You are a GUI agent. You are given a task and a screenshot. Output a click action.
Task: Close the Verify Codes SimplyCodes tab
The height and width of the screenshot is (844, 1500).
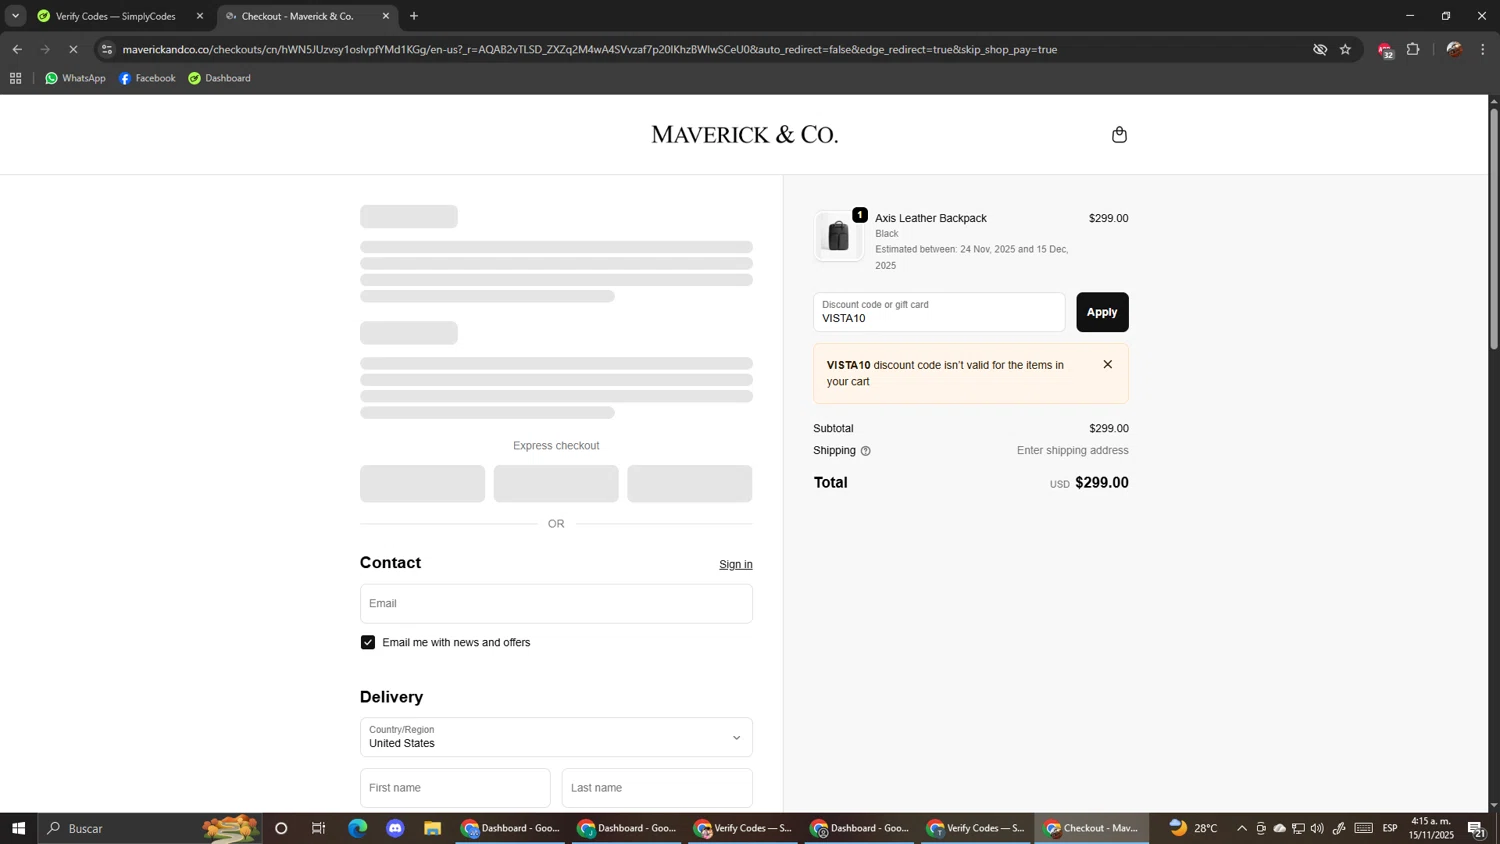[199, 16]
